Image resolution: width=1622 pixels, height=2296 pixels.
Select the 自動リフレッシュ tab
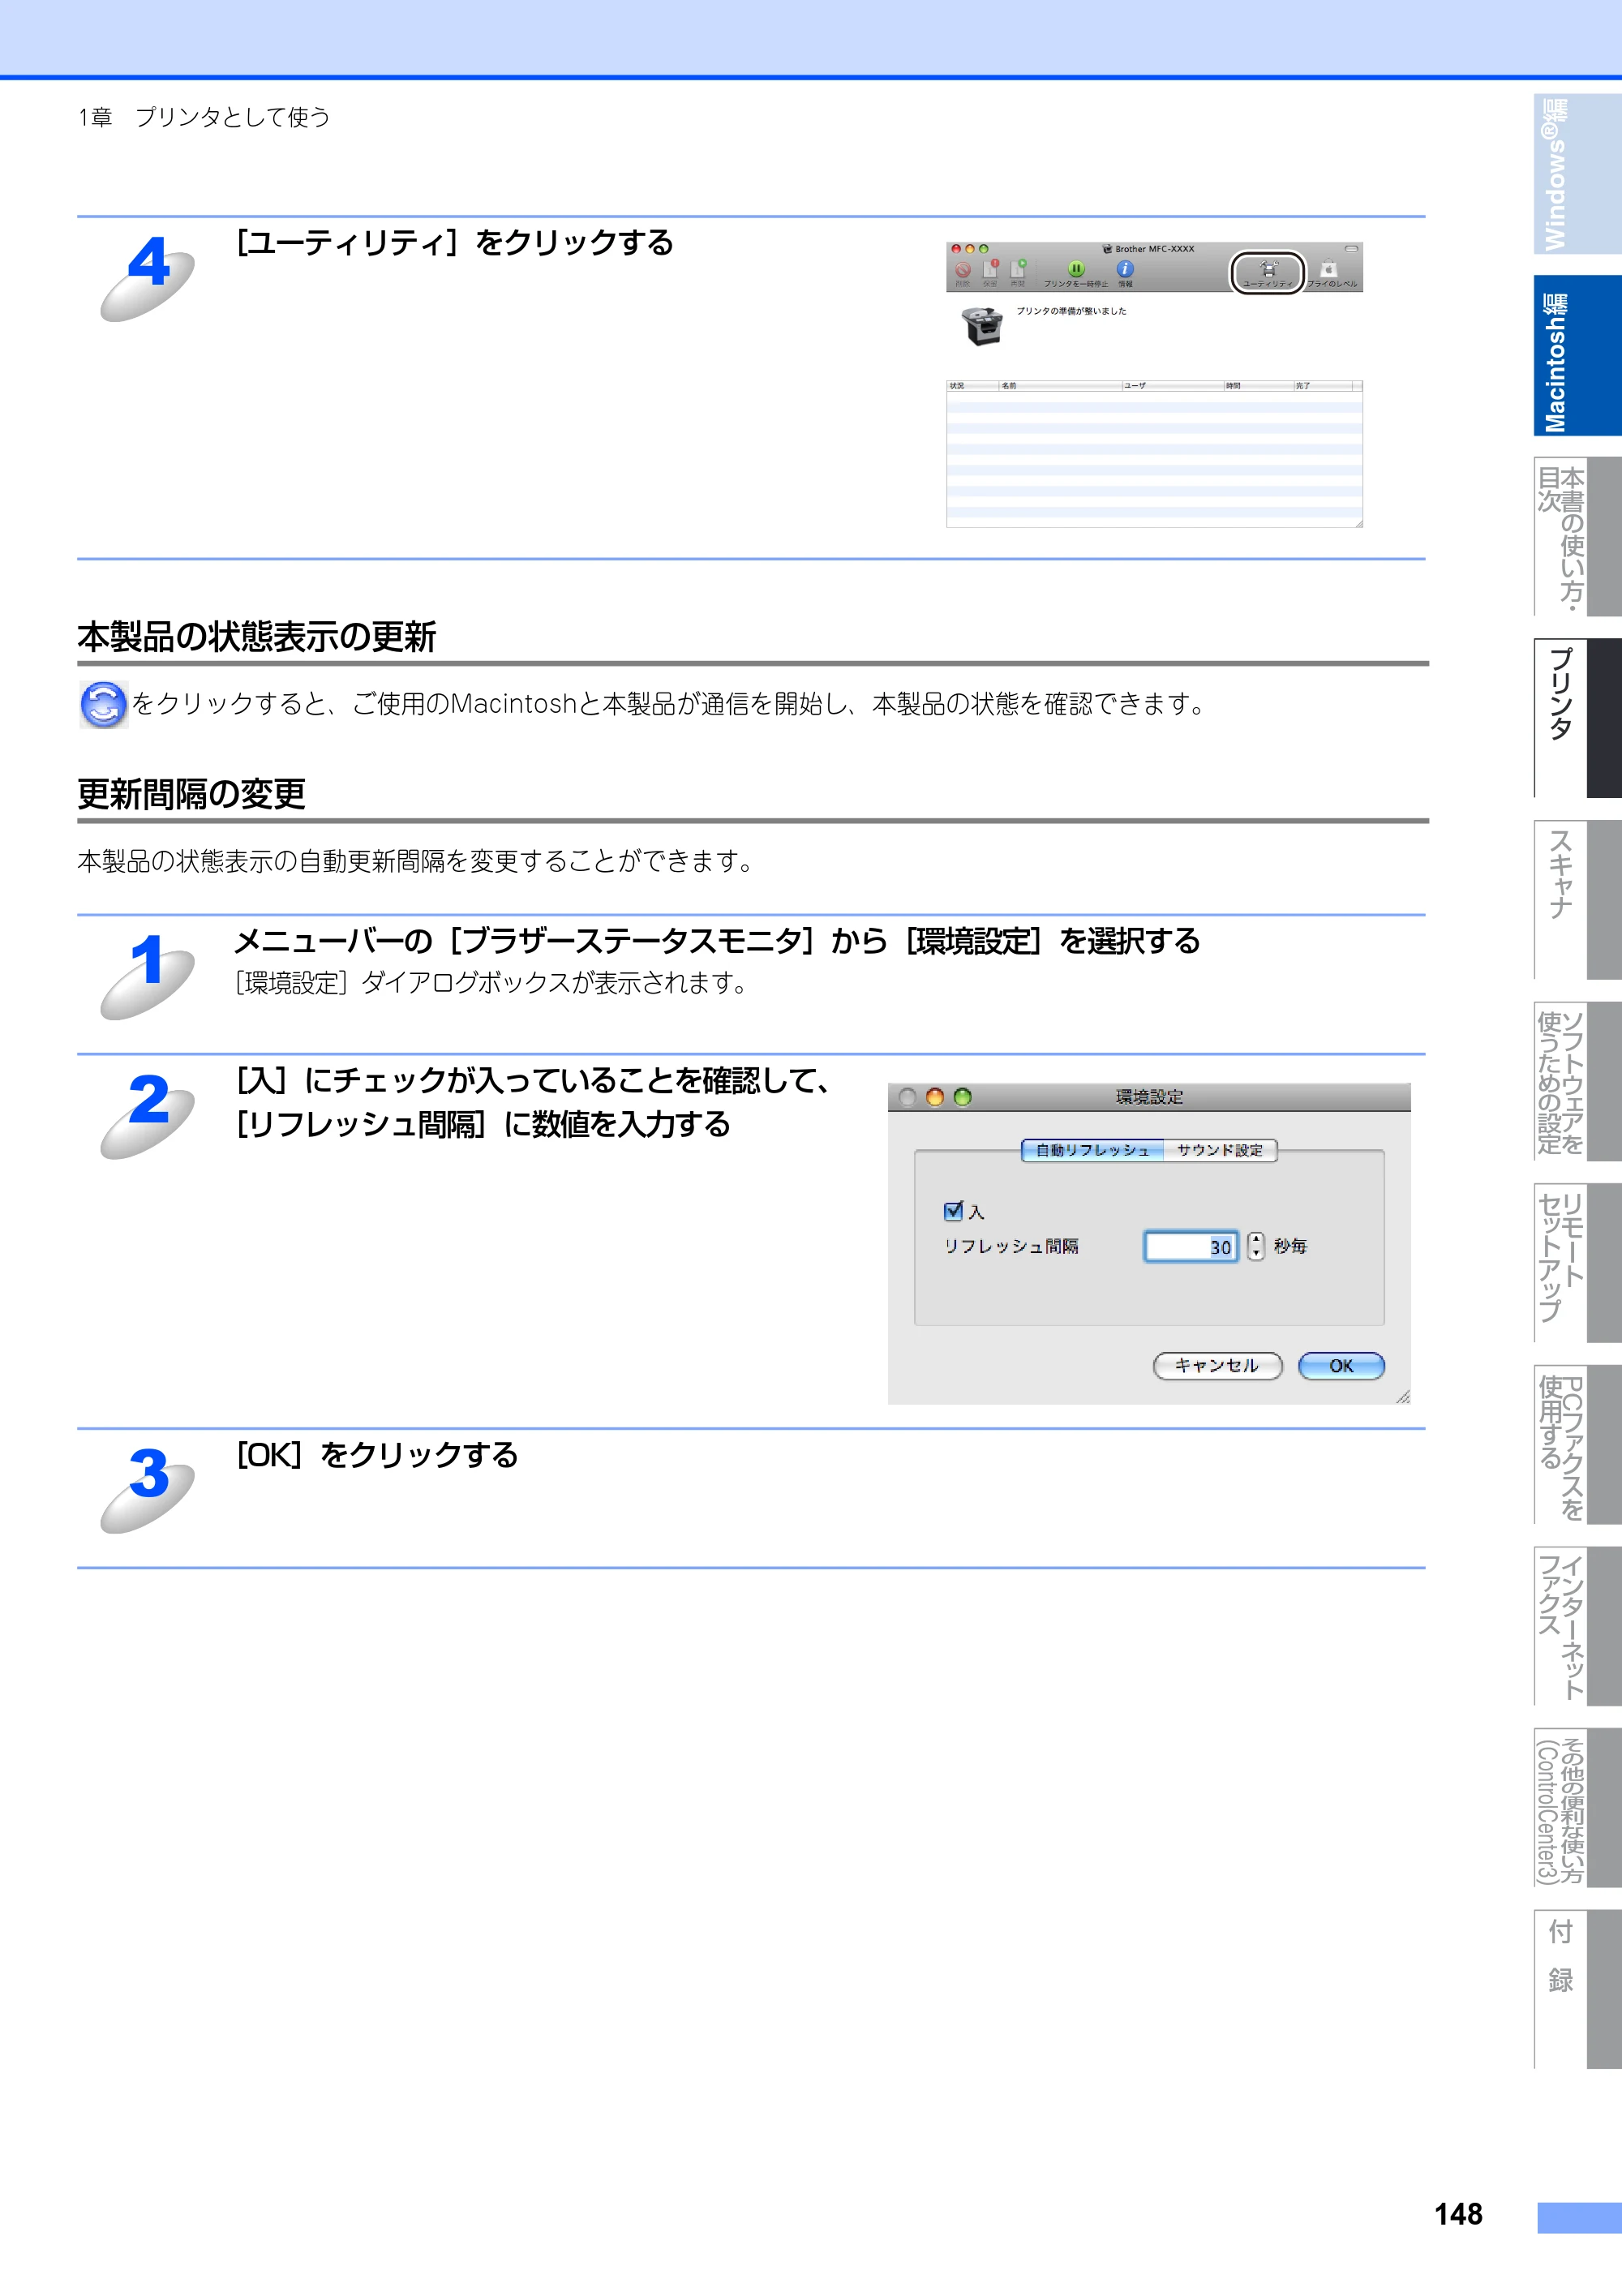[1092, 1150]
